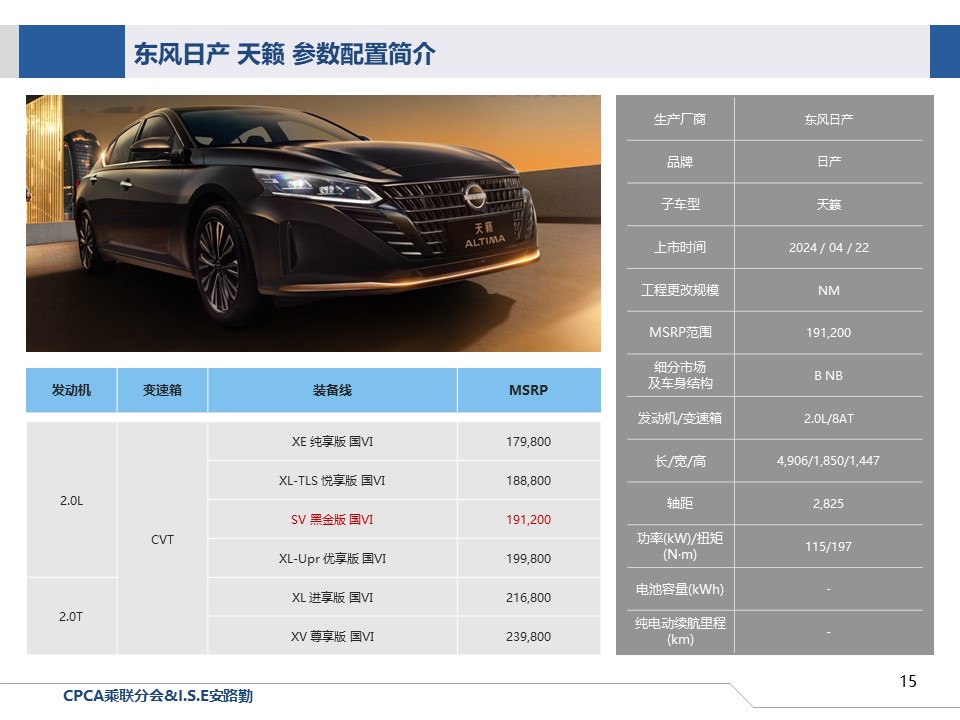Viewport: 960px width, 720px height.
Task: Click the 179,800 price cell
Action: pyautogui.click(x=529, y=441)
